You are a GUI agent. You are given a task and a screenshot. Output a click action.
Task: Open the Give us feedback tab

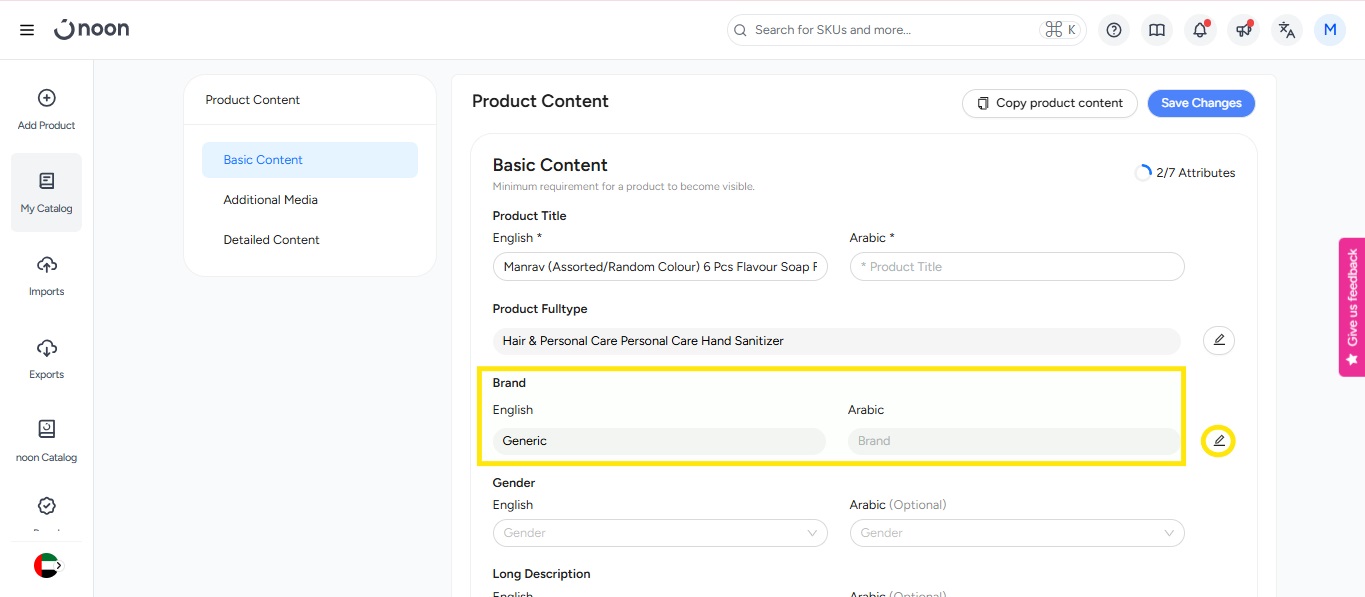point(1352,306)
